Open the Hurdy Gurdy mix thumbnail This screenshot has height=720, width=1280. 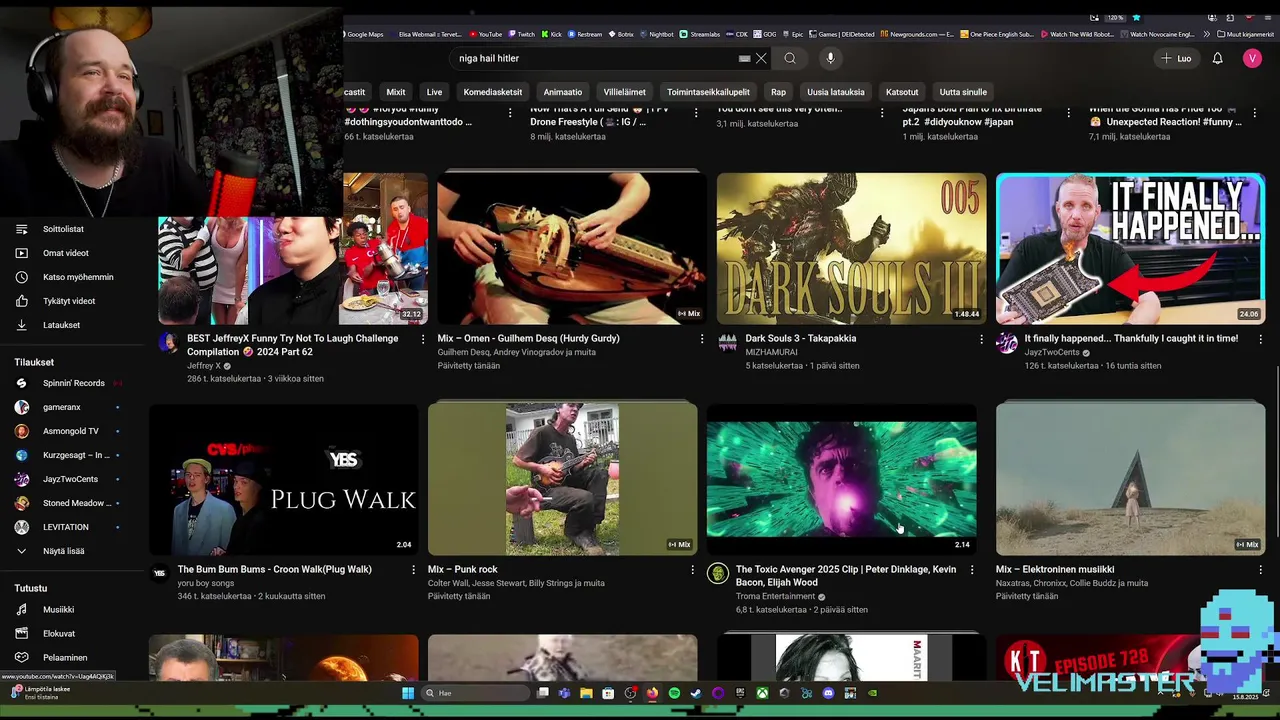pos(572,248)
